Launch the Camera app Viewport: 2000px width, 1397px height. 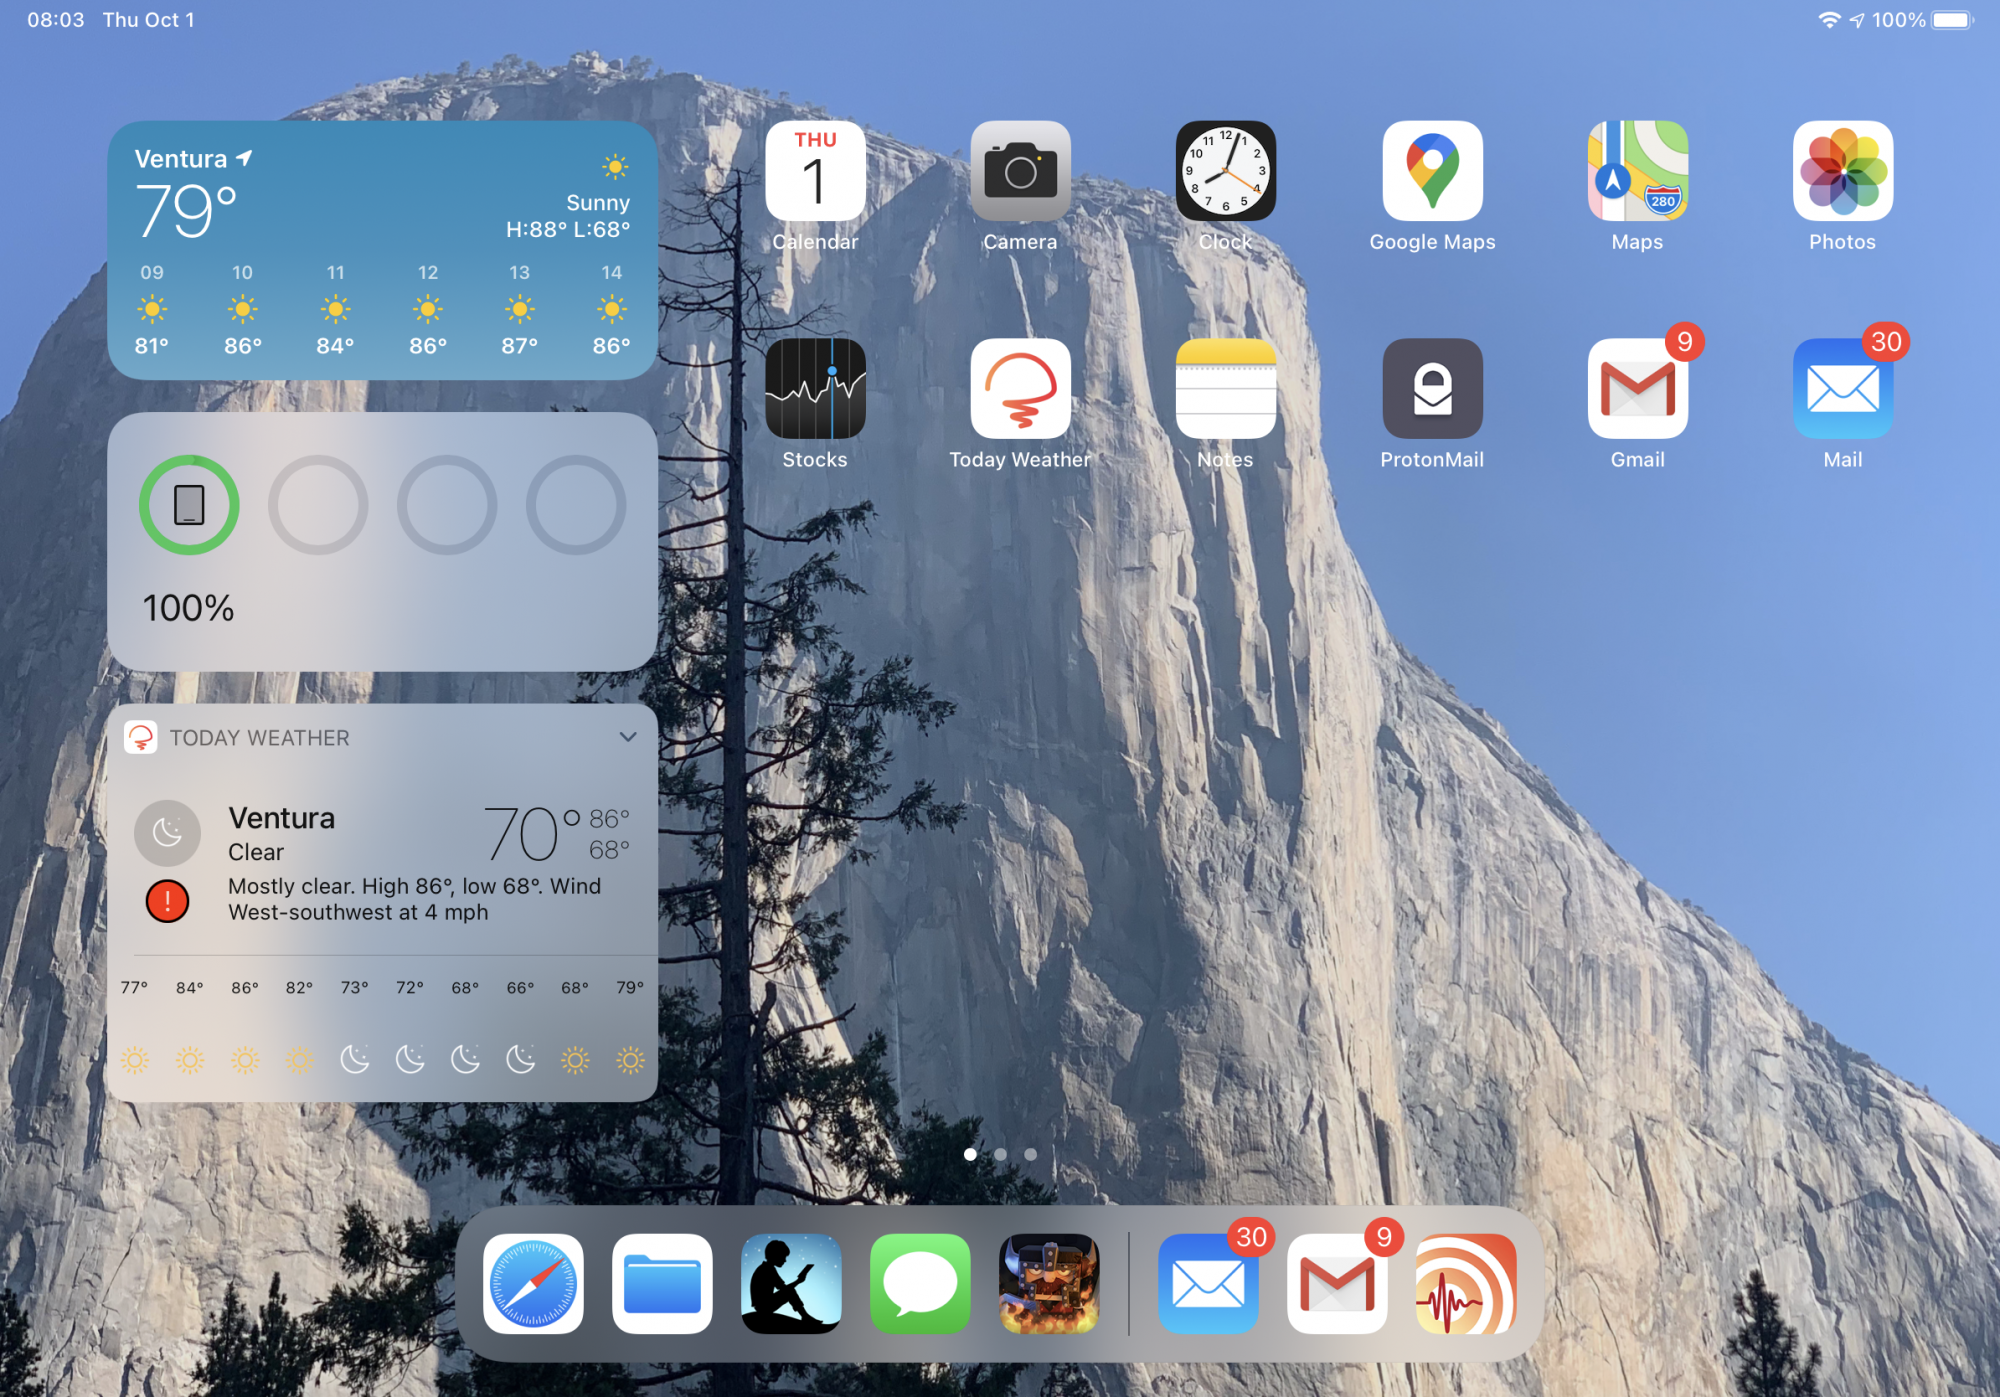[x=1020, y=171]
